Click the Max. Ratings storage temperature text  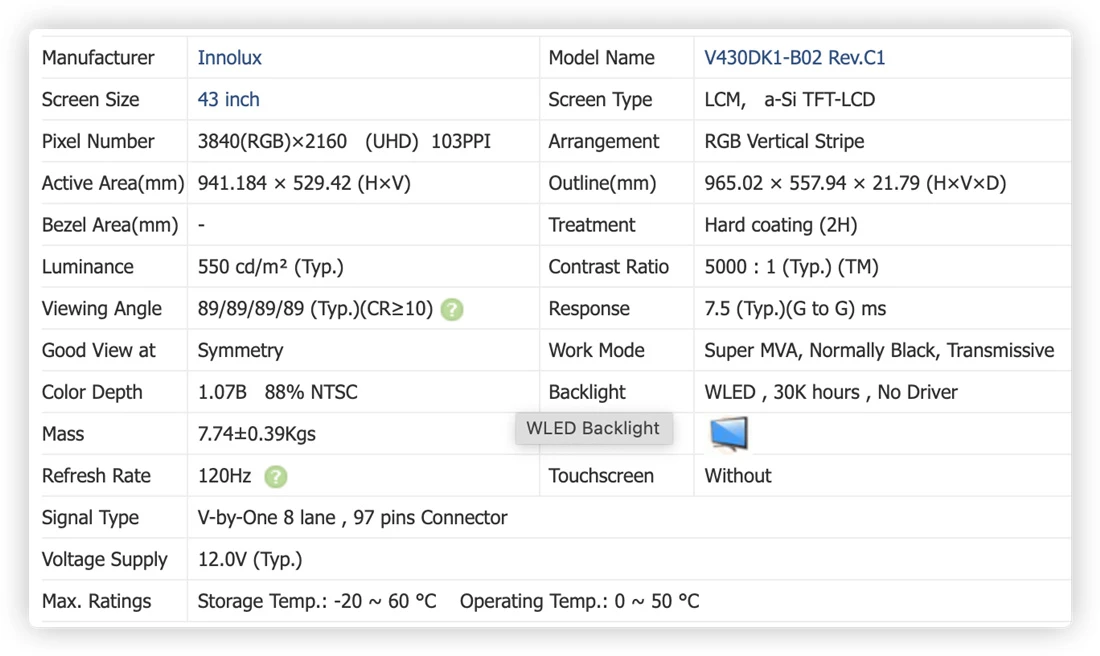pyautogui.click(x=317, y=601)
